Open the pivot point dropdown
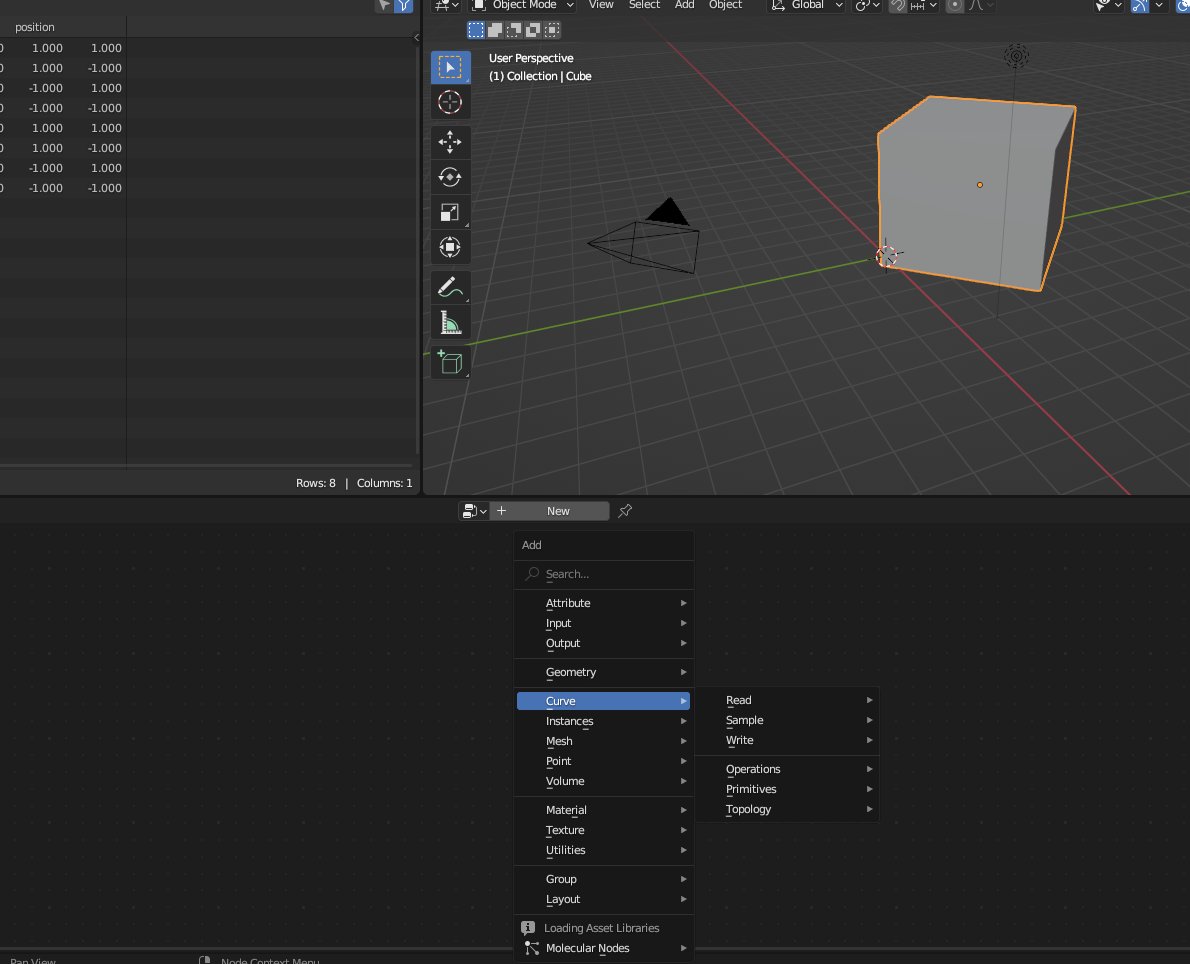Viewport: 1190px width, 964px height. [867, 5]
